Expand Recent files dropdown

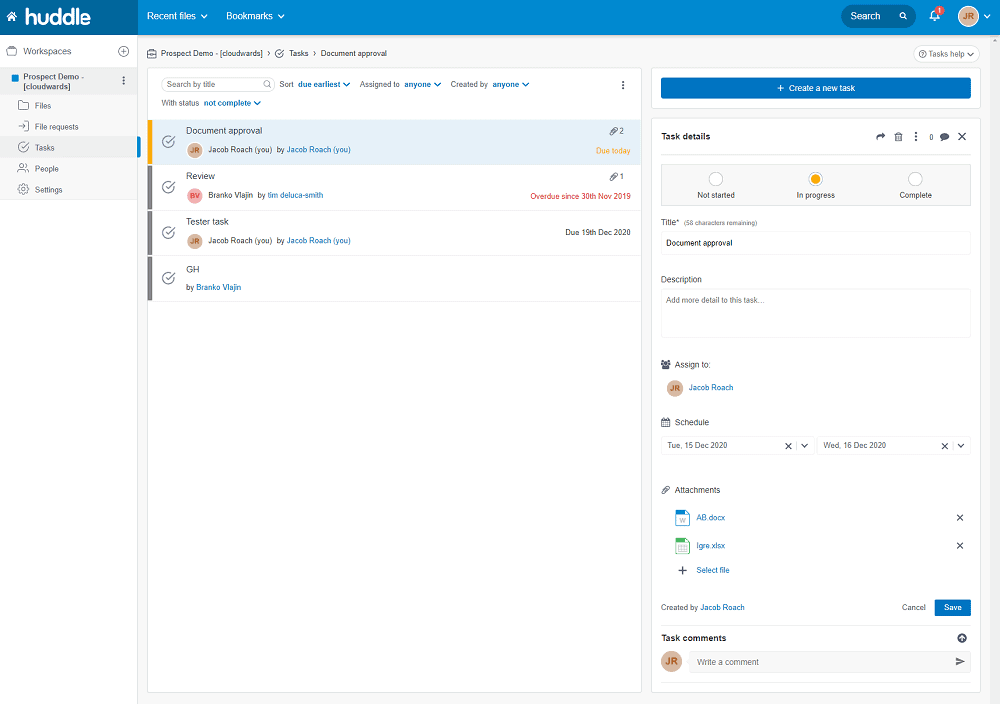pyautogui.click(x=177, y=16)
